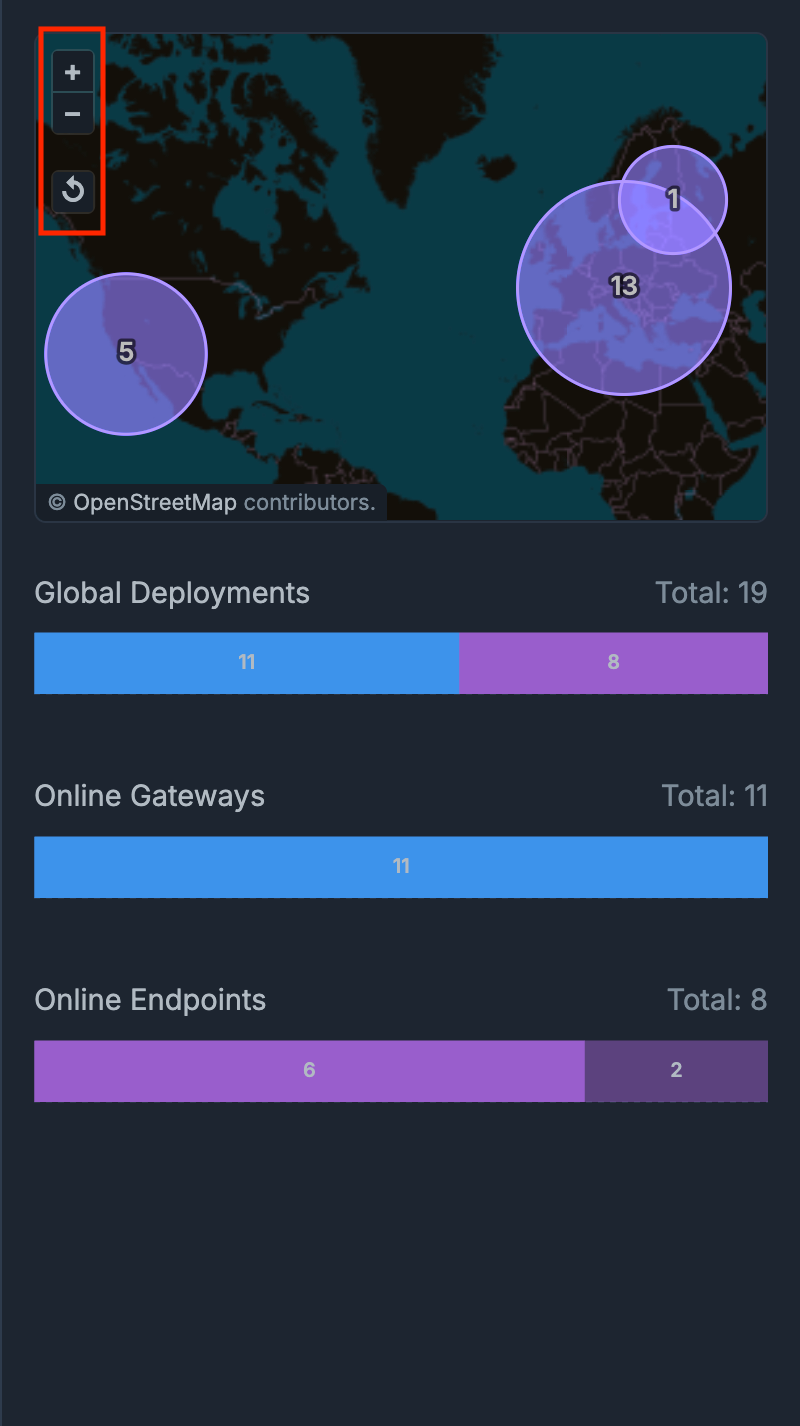
Task: Click the Online Endpoints heading
Action: [150, 1001]
